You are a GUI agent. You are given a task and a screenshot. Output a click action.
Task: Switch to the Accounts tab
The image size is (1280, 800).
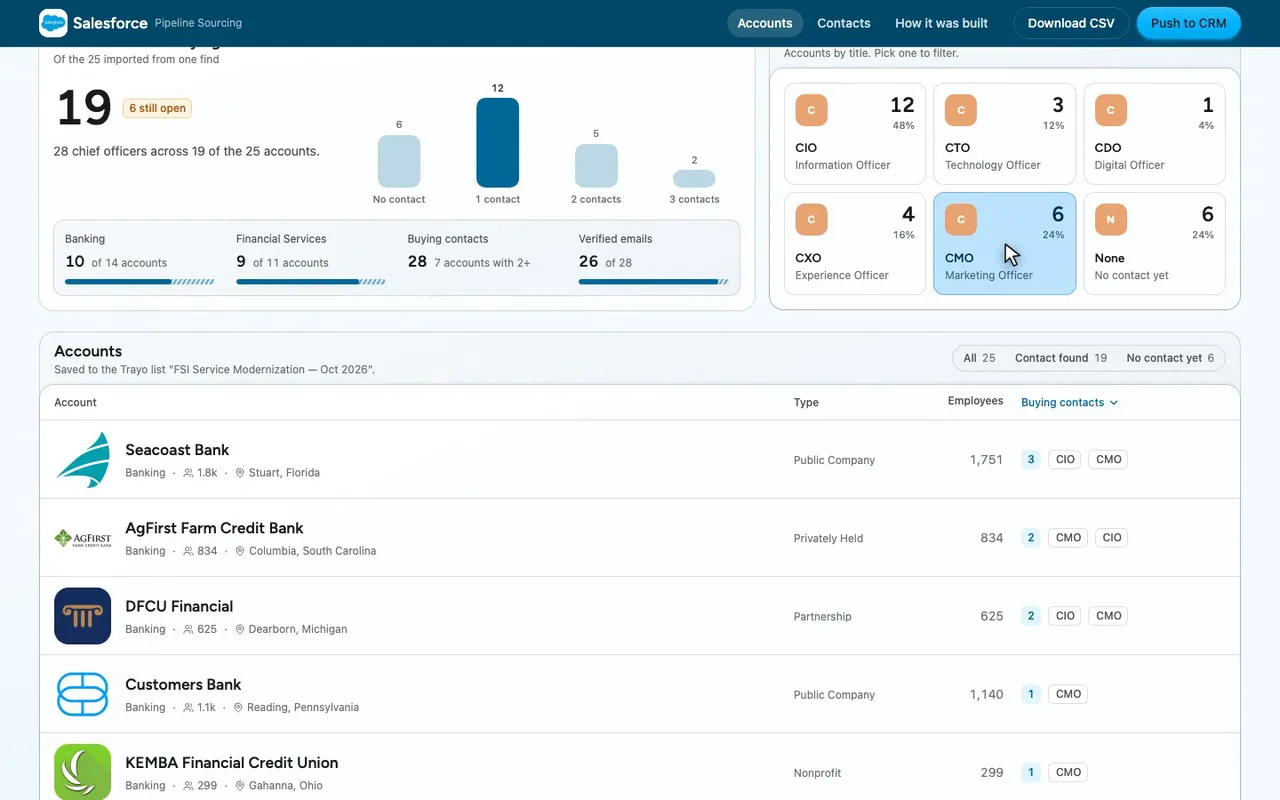pos(765,23)
